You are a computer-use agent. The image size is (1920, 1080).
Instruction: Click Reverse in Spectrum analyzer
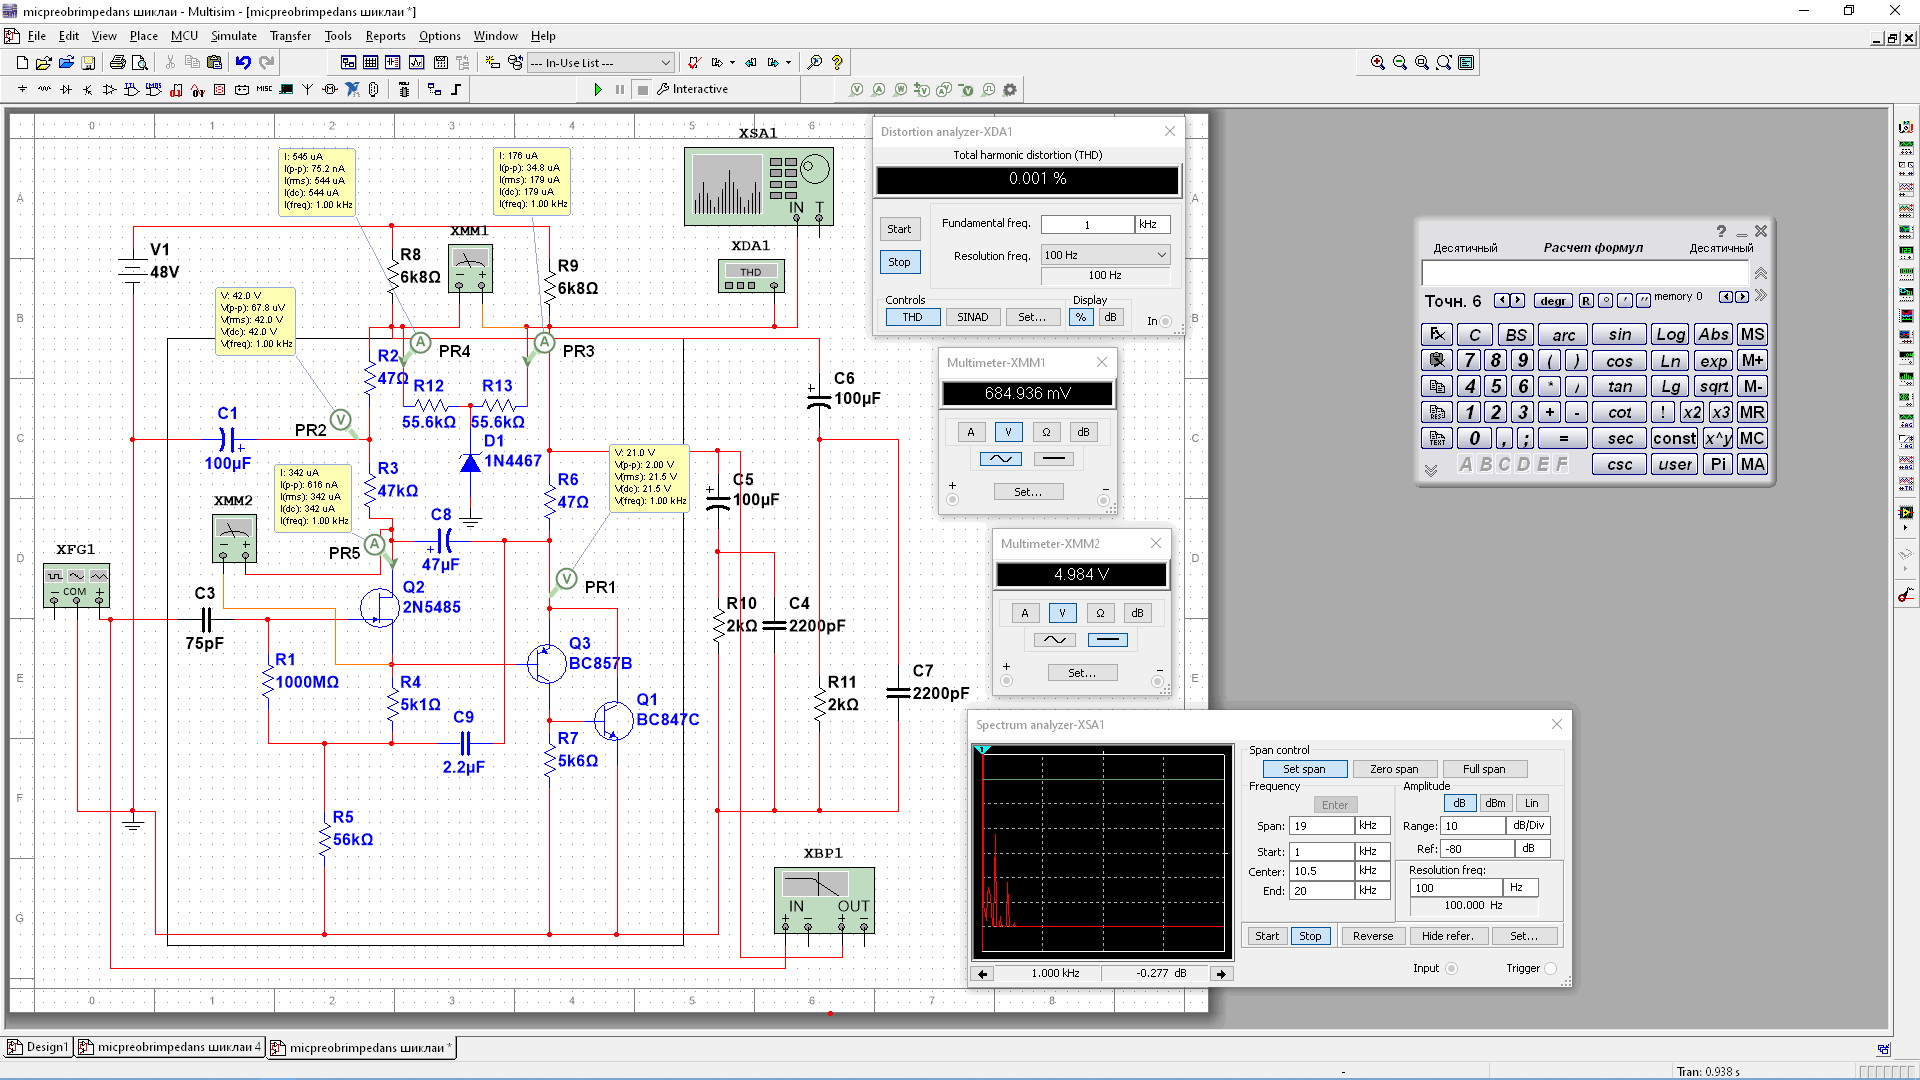[1373, 937]
